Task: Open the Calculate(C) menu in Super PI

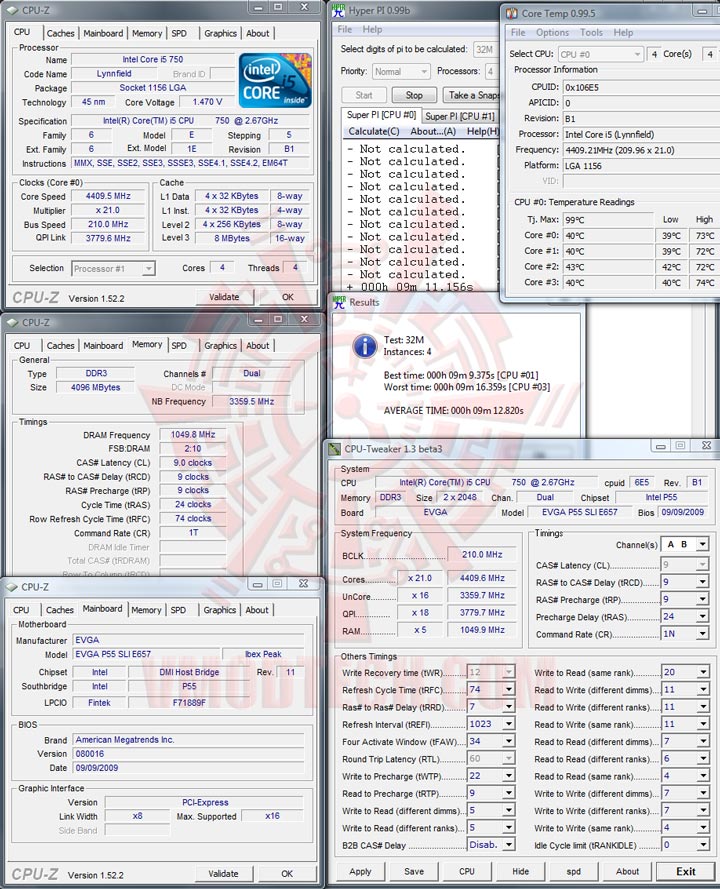Action: pos(374,132)
